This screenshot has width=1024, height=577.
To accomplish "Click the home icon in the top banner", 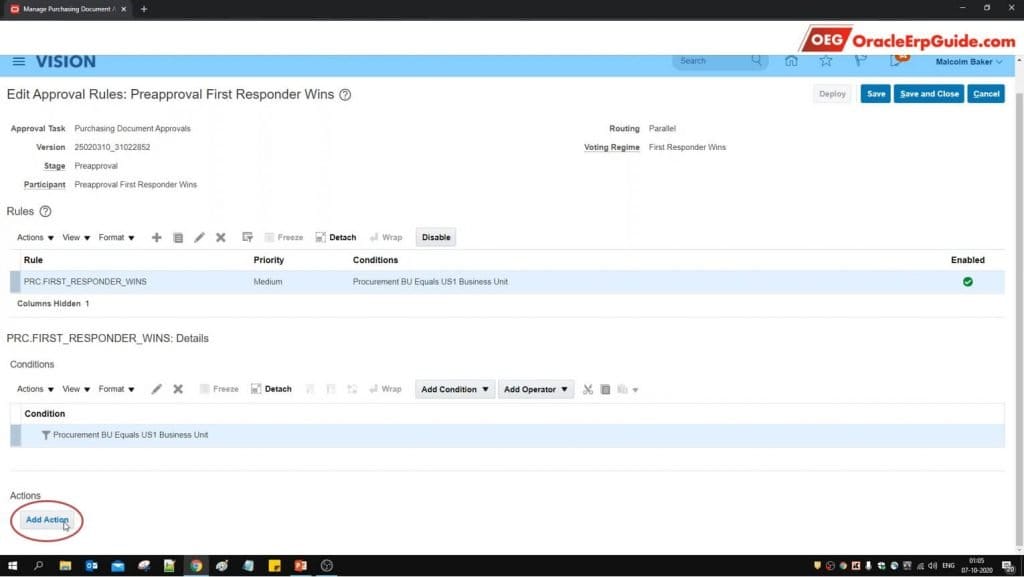I will point(791,61).
